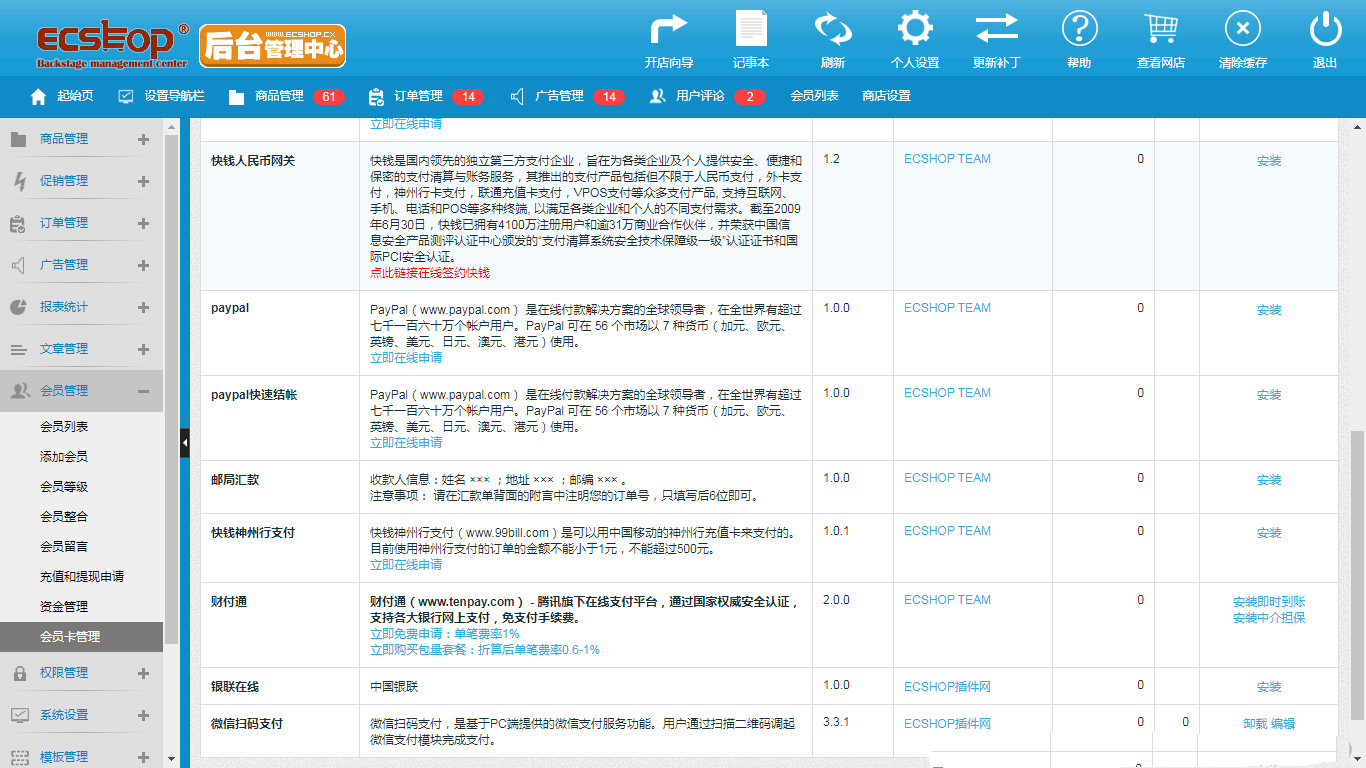Install paypal by clicking its 安装 link
1366x768 pixels.
[x=1268, y=309]
